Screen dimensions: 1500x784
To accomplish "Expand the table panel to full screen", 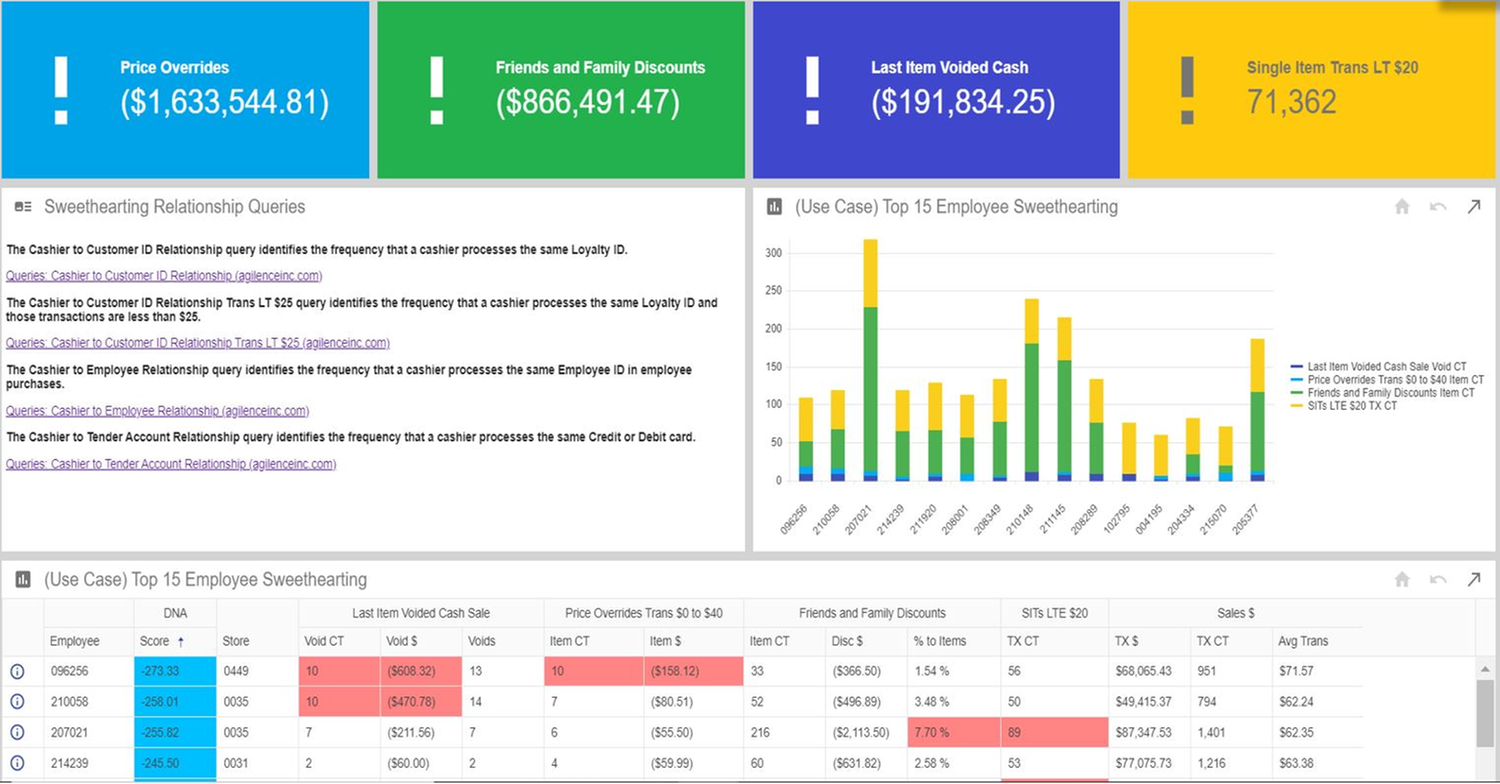I will pyautogui.click(x=1474, y=579).
